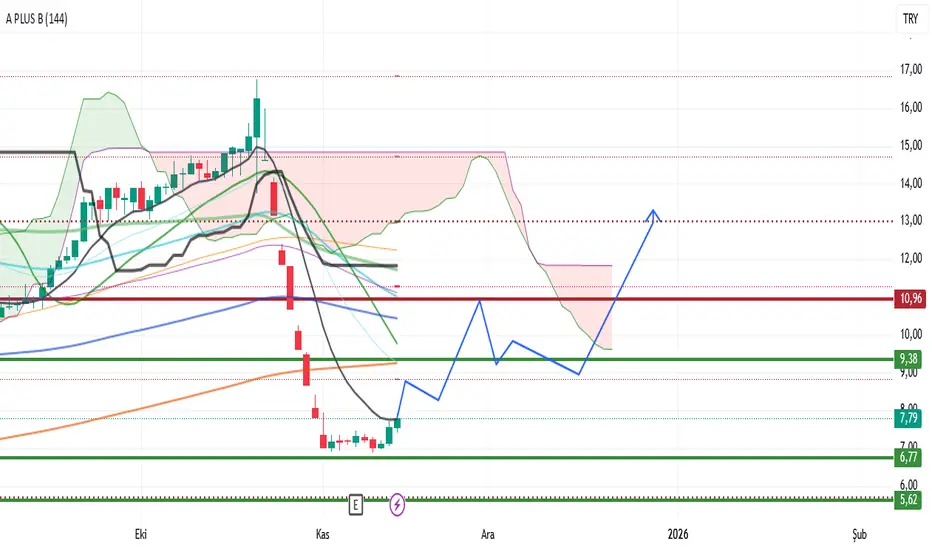Click the 12,00 price axis value

911,259
